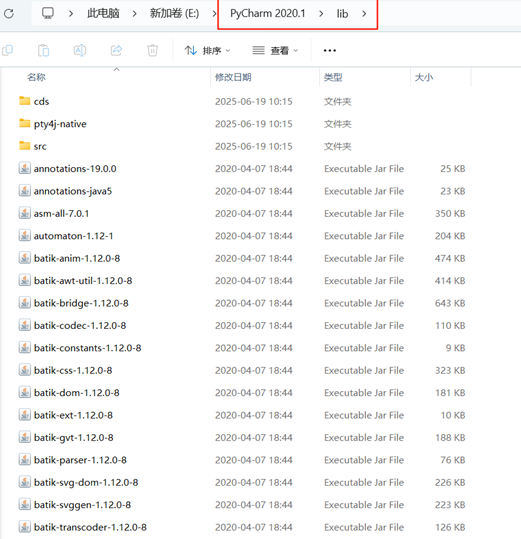Click the delete trash icon
This screenshot has width=521, height=539.
(153, 51)
